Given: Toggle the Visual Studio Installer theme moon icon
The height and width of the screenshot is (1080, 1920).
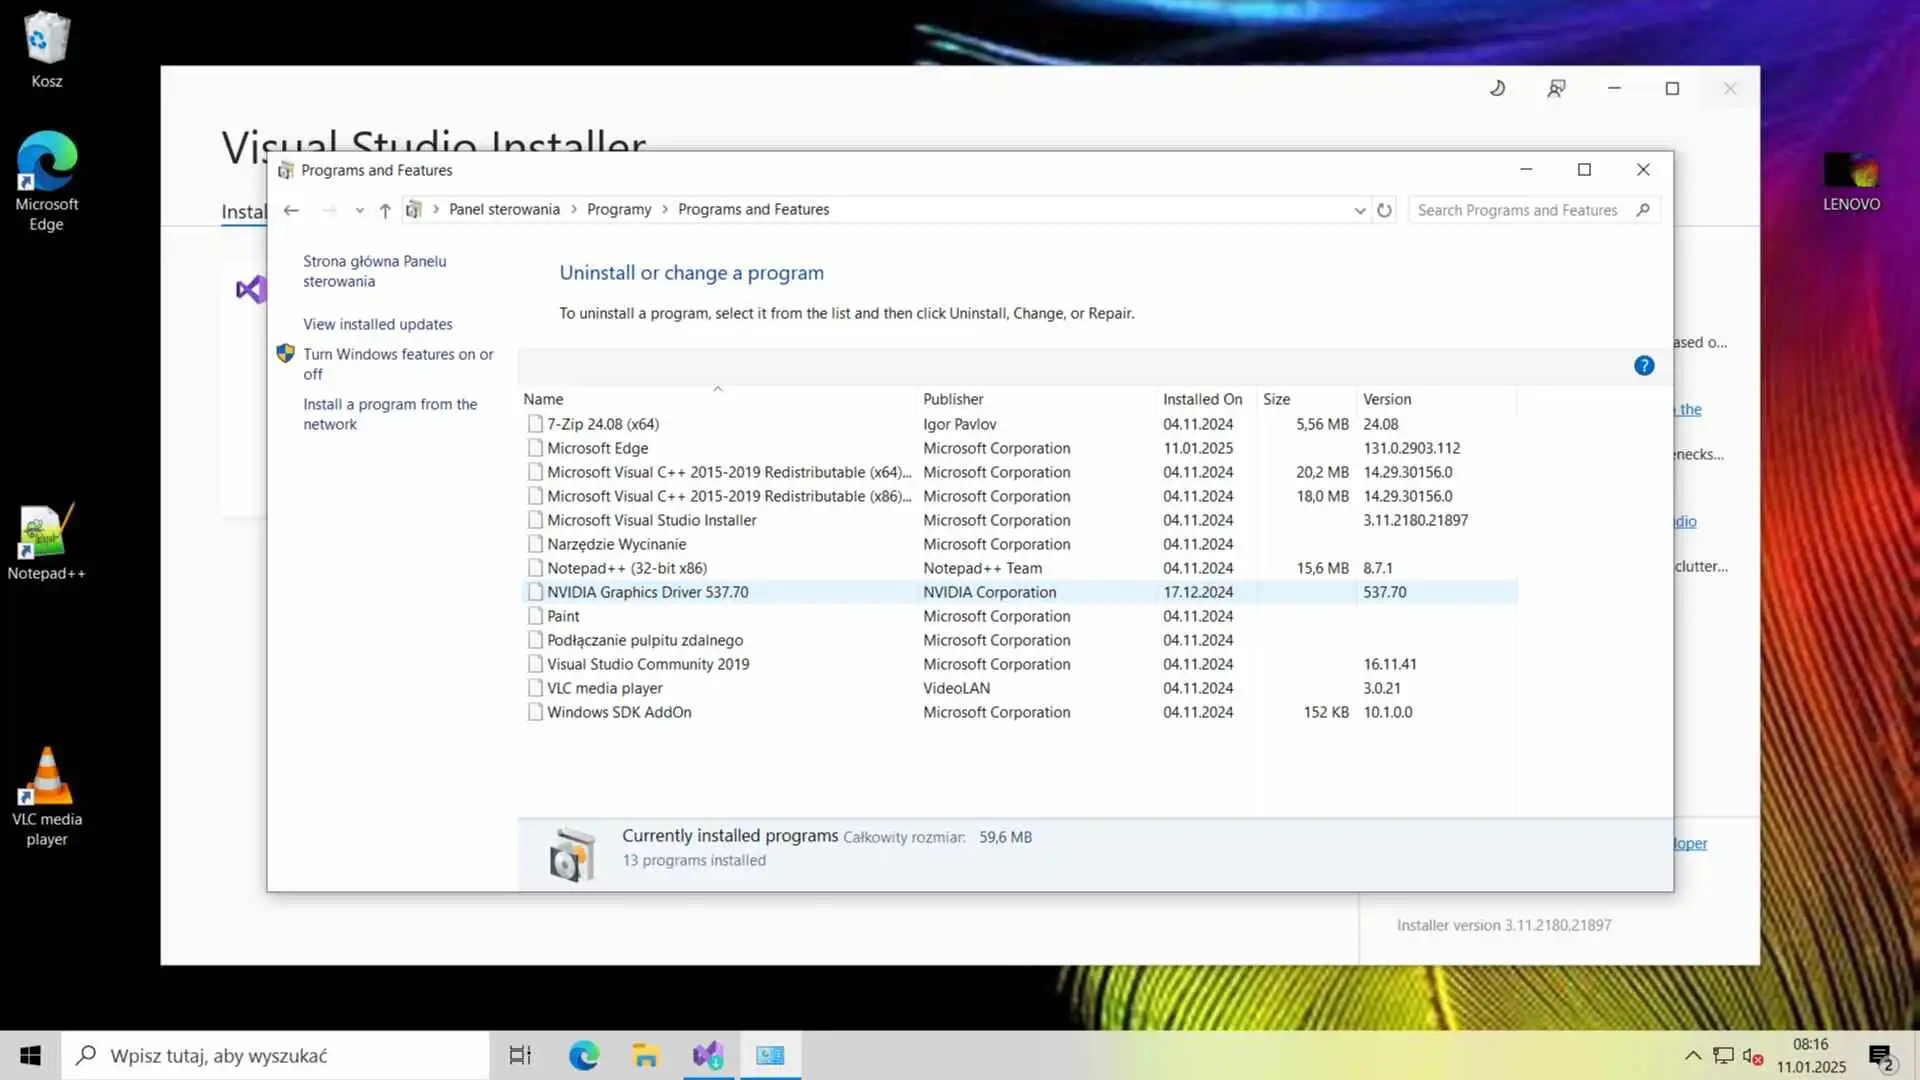Looking at the screenshot, I should pyautogui.click(x=1497, y=88).
